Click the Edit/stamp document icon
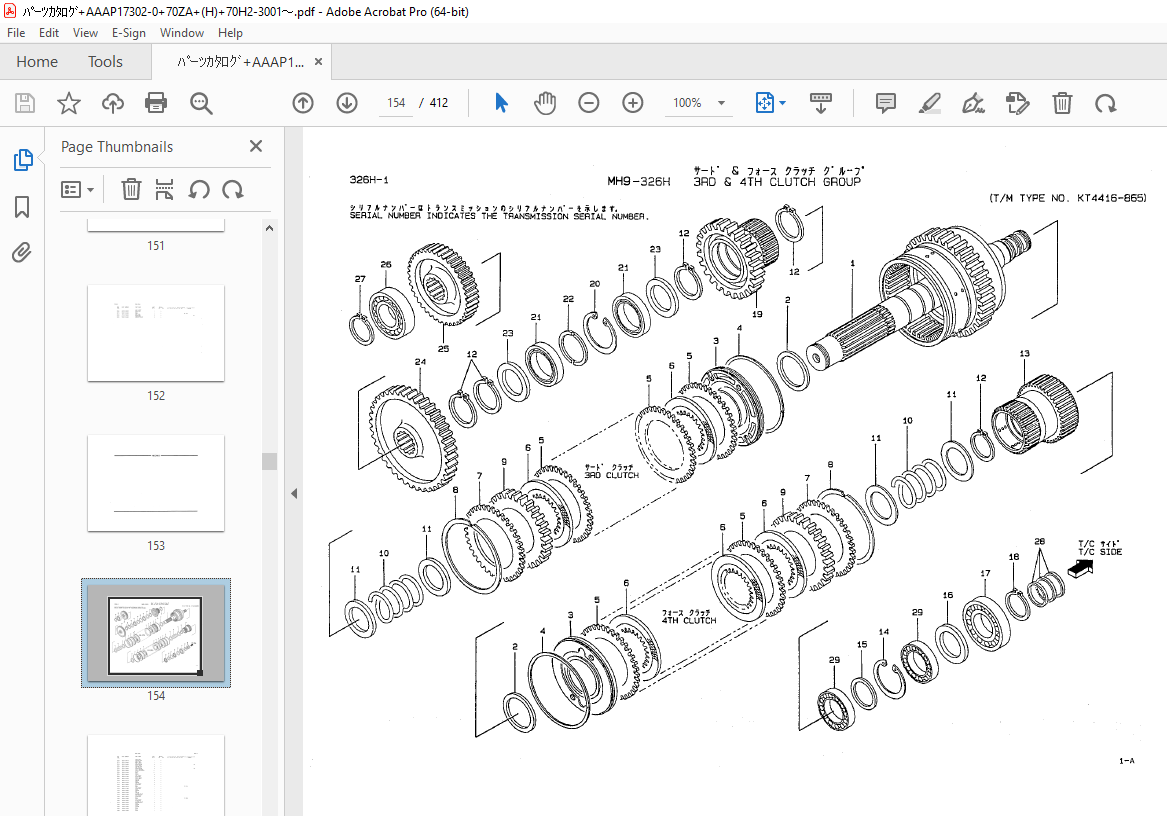The height and width of the screenshot is (816, 1167). pos(1017,103)
